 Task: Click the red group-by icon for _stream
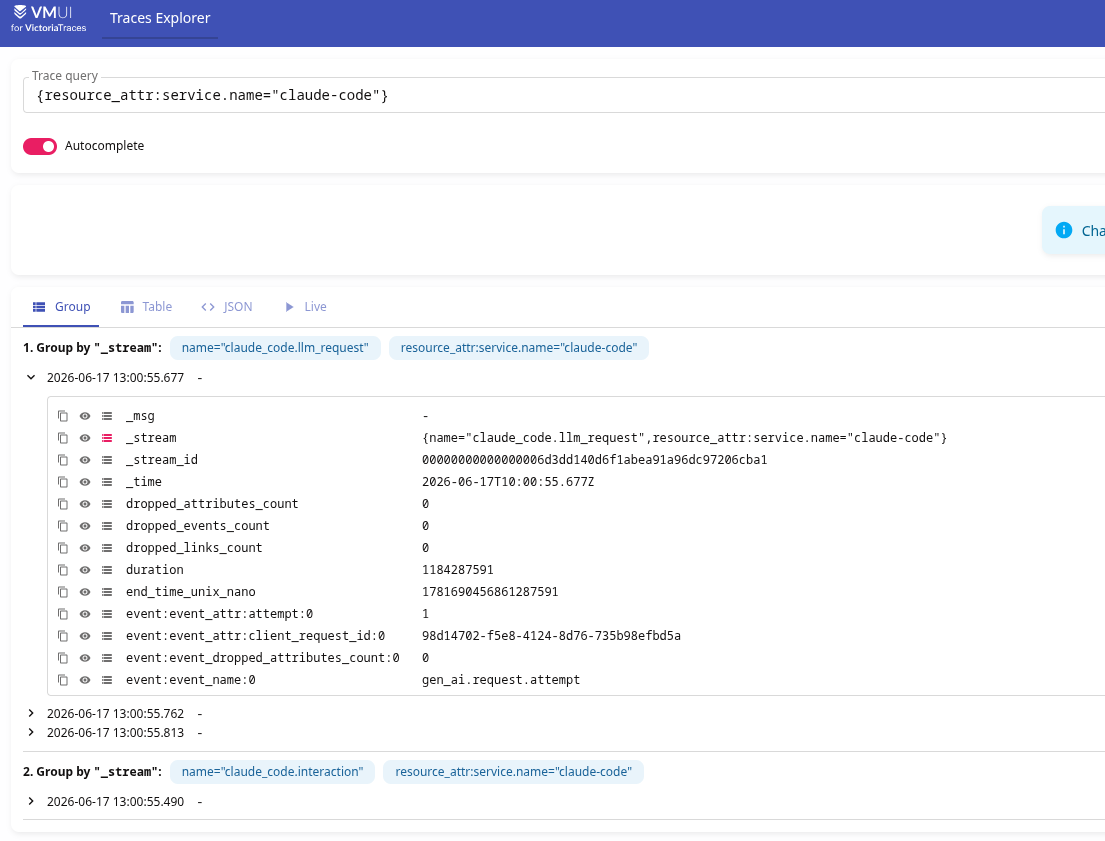[x=107, y=438]
